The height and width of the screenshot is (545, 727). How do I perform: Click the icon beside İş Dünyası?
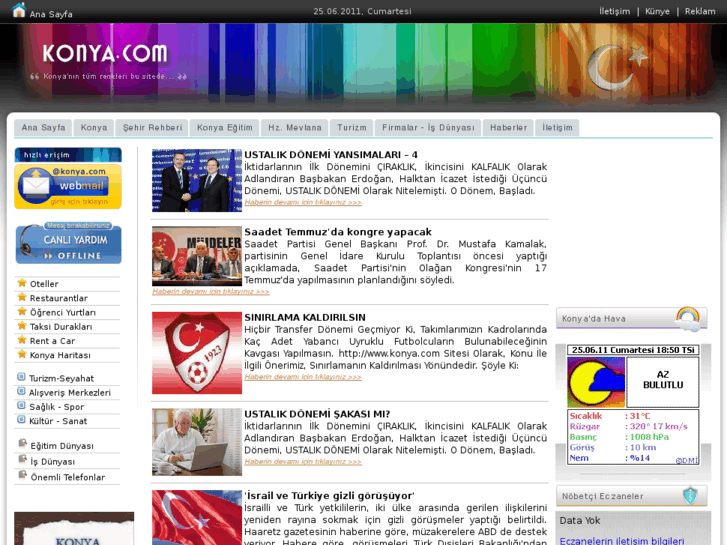coord(22,460)
